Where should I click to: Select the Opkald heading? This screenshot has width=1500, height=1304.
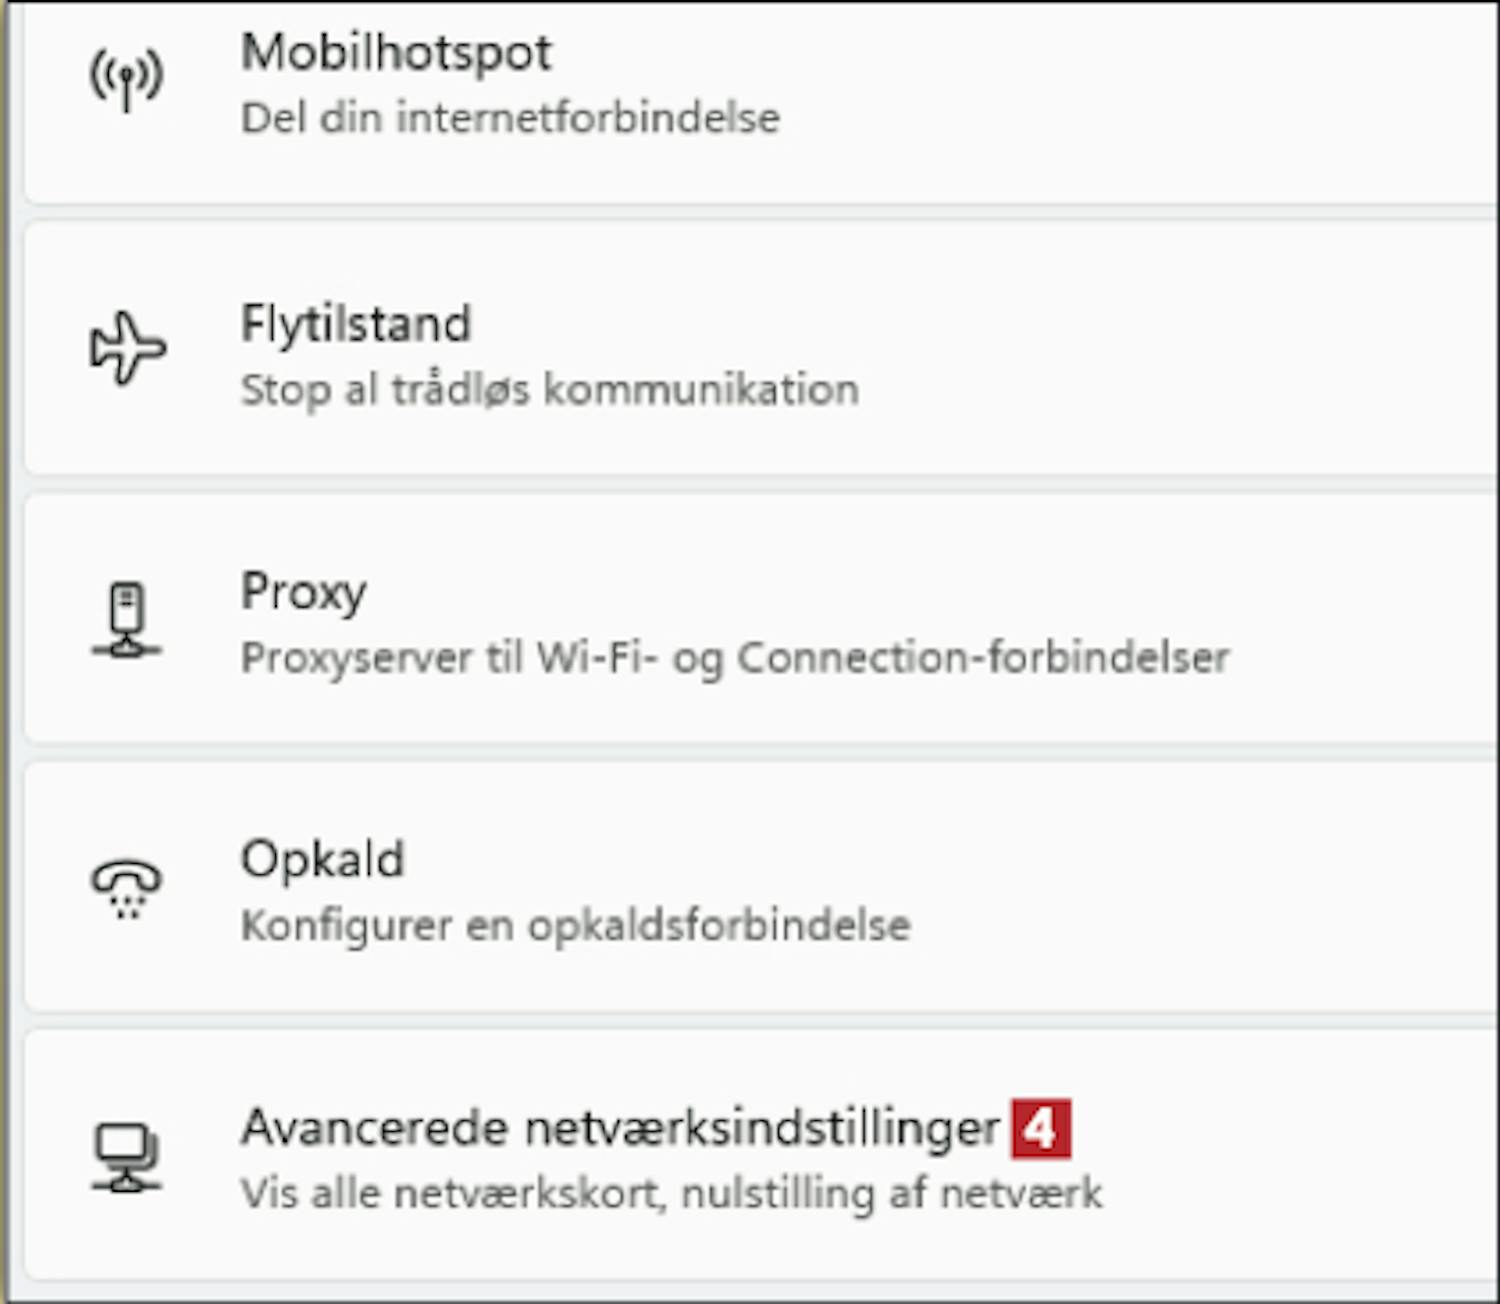tap(323, 860)
